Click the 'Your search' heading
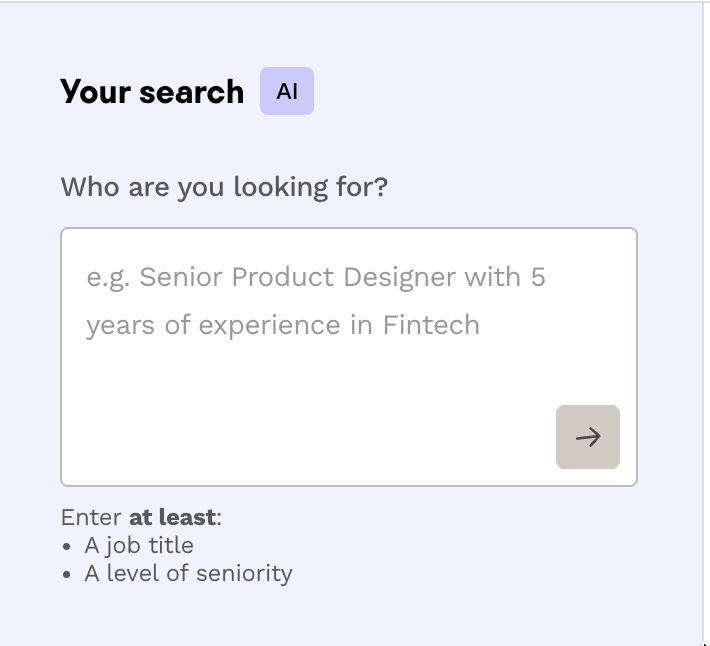The image size is (710, 646). coord(152,91)
